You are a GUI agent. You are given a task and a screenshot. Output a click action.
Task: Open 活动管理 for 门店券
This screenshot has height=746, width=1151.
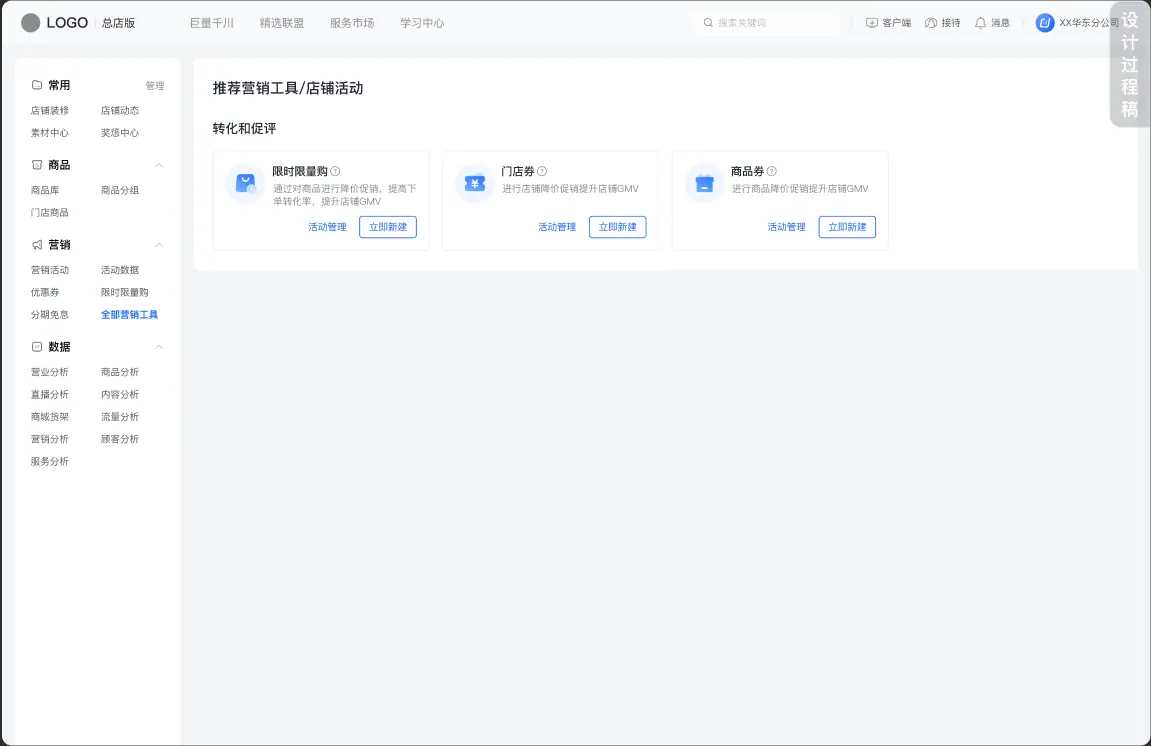pyautogui.click(x=557, y=227)
